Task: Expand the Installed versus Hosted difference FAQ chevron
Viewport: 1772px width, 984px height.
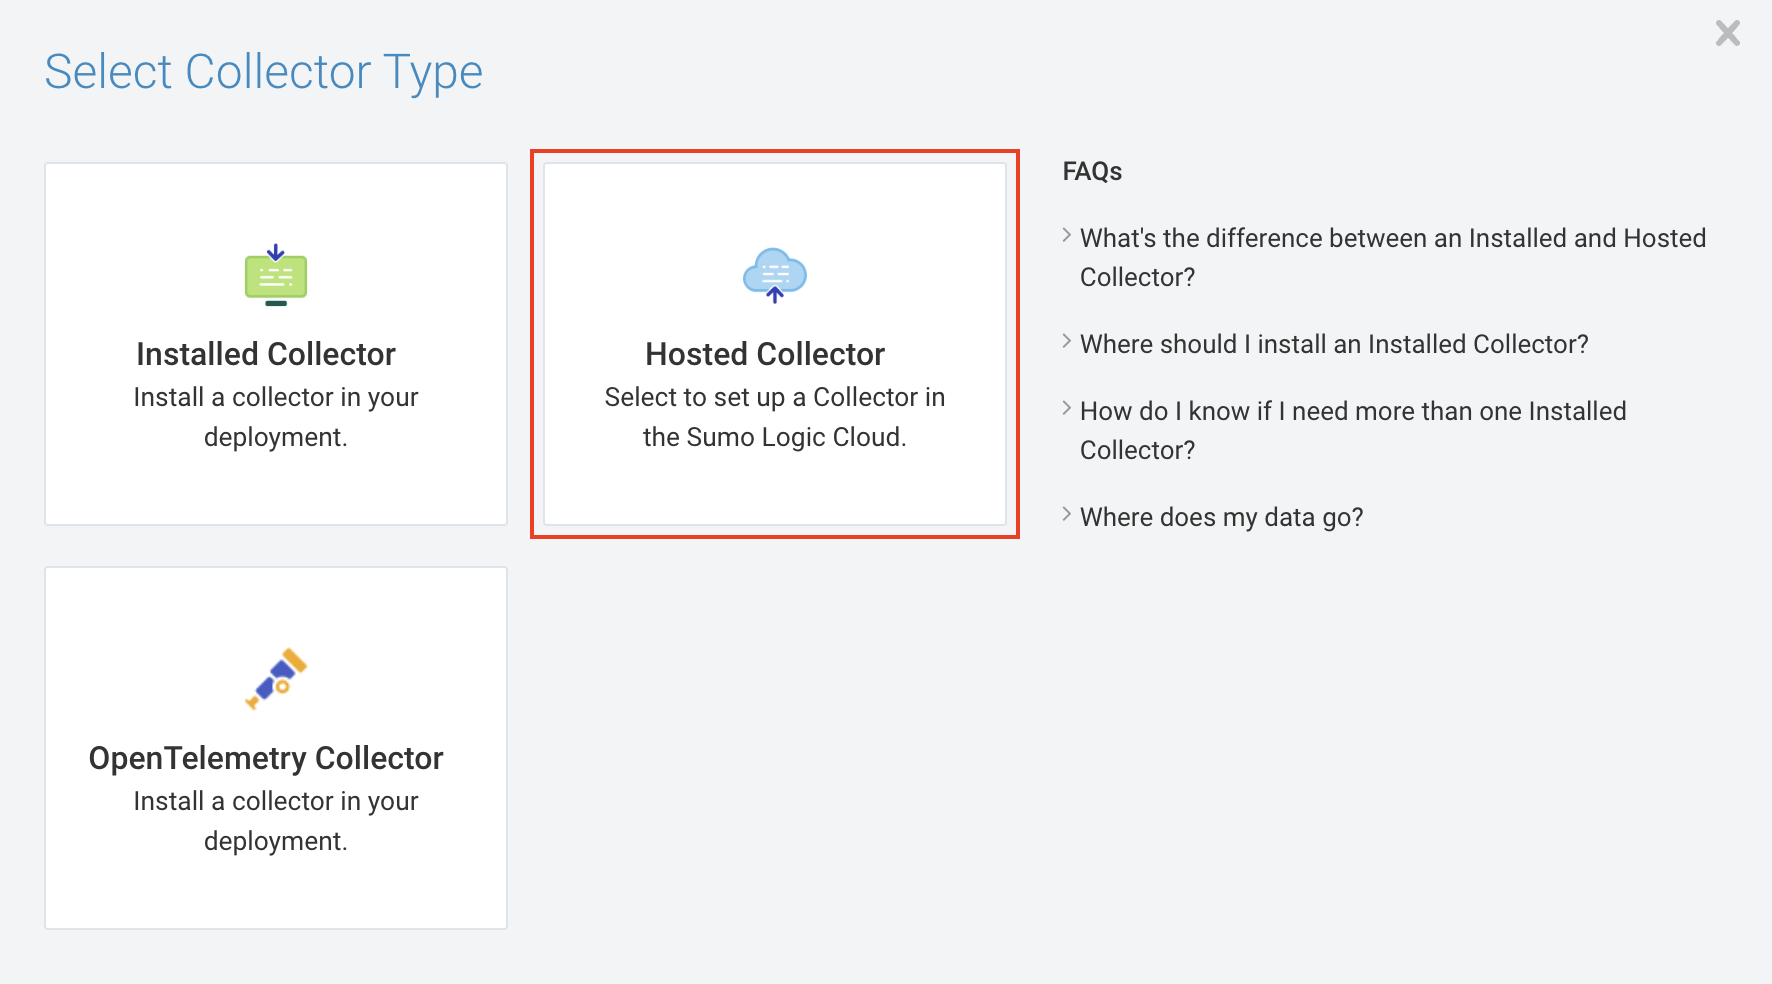Action: (1067, 236)
